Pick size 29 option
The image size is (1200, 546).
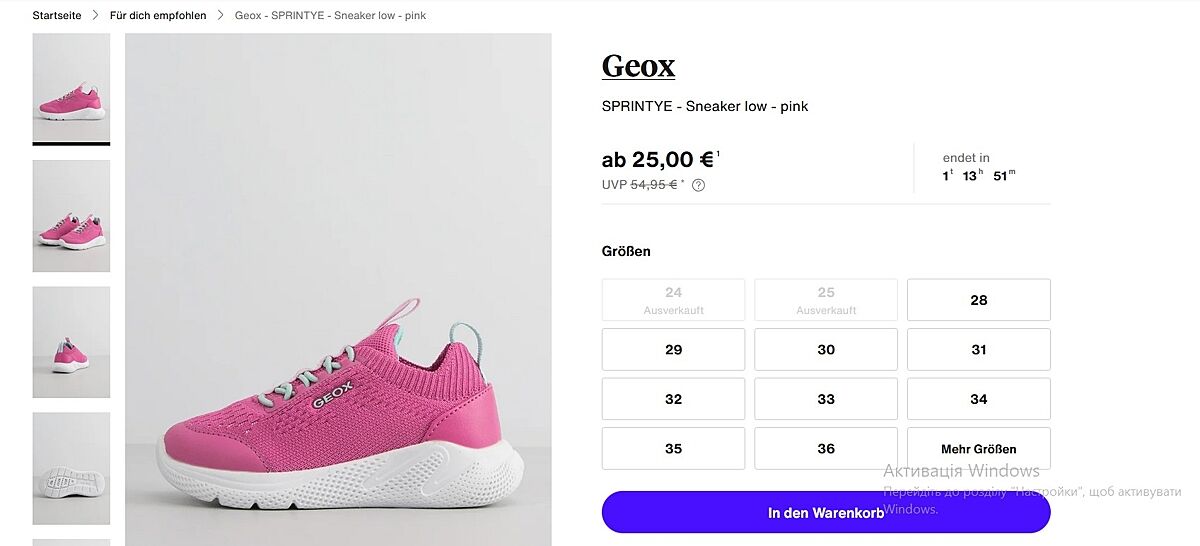point(673,350)
